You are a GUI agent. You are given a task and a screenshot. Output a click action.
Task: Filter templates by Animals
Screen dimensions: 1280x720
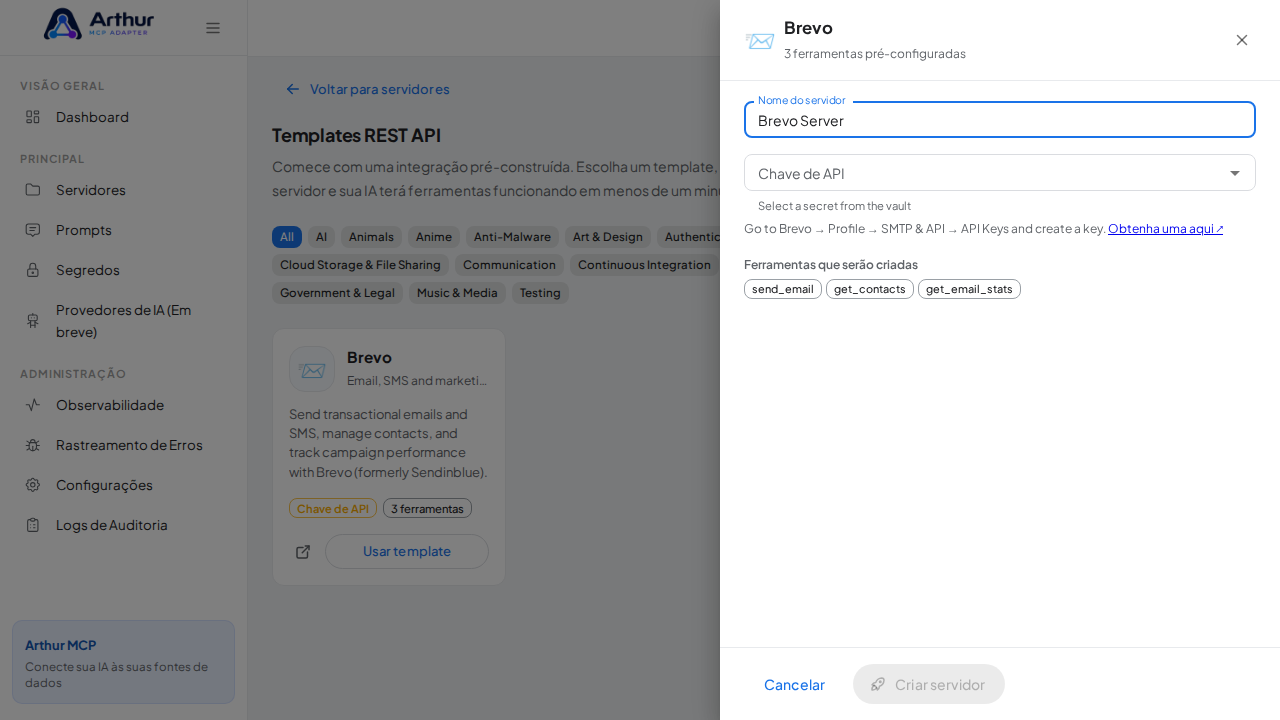371,237
